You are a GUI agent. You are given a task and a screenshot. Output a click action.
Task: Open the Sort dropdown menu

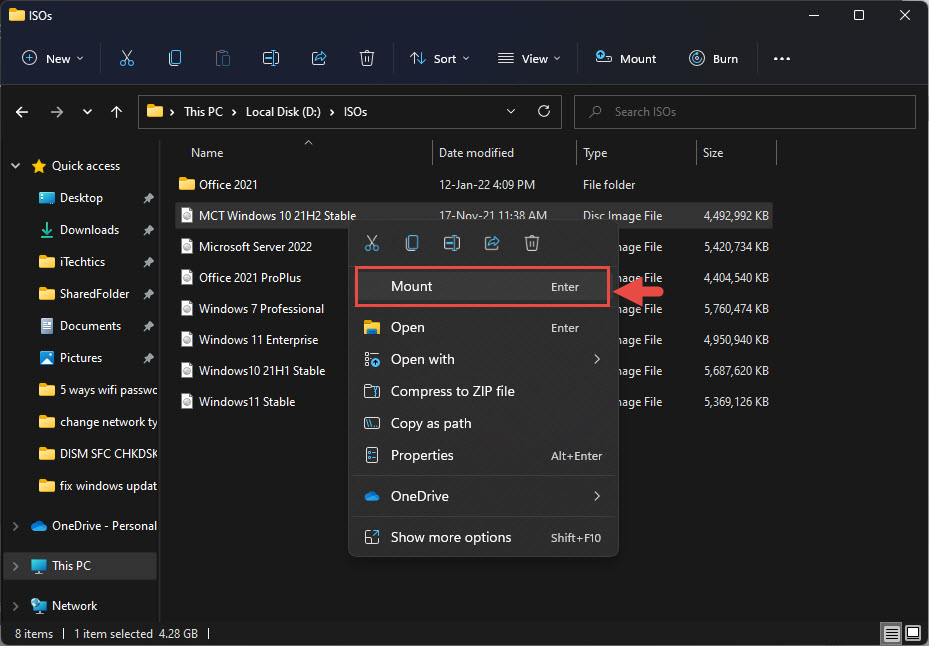[439, 58]
